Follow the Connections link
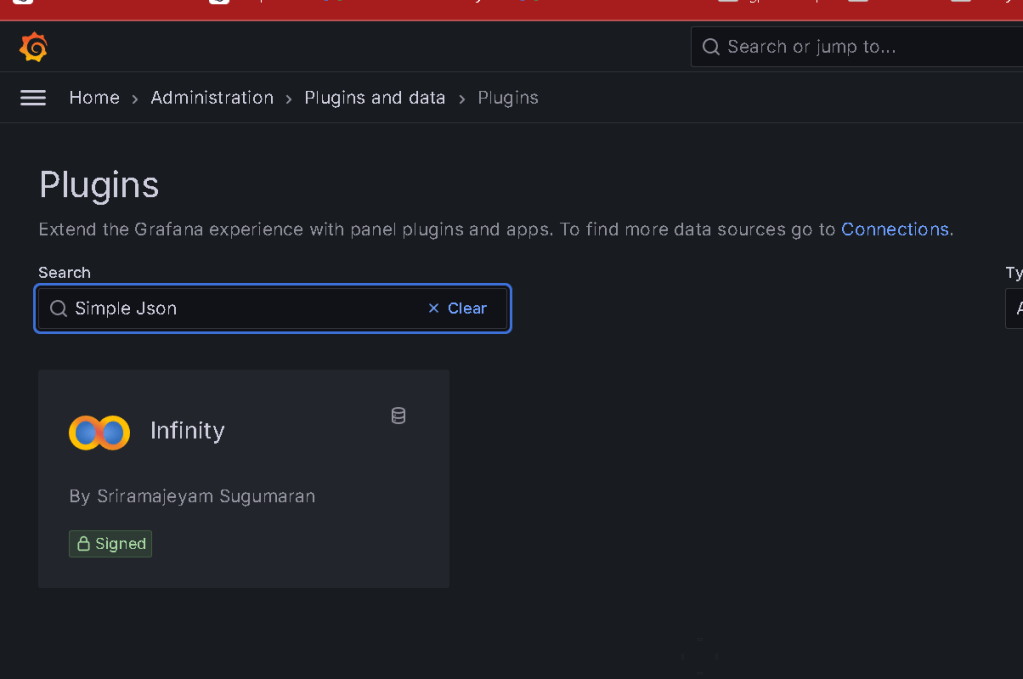Image resolution: width=1023 pixels, height=679 pixels. pos(894,230)
